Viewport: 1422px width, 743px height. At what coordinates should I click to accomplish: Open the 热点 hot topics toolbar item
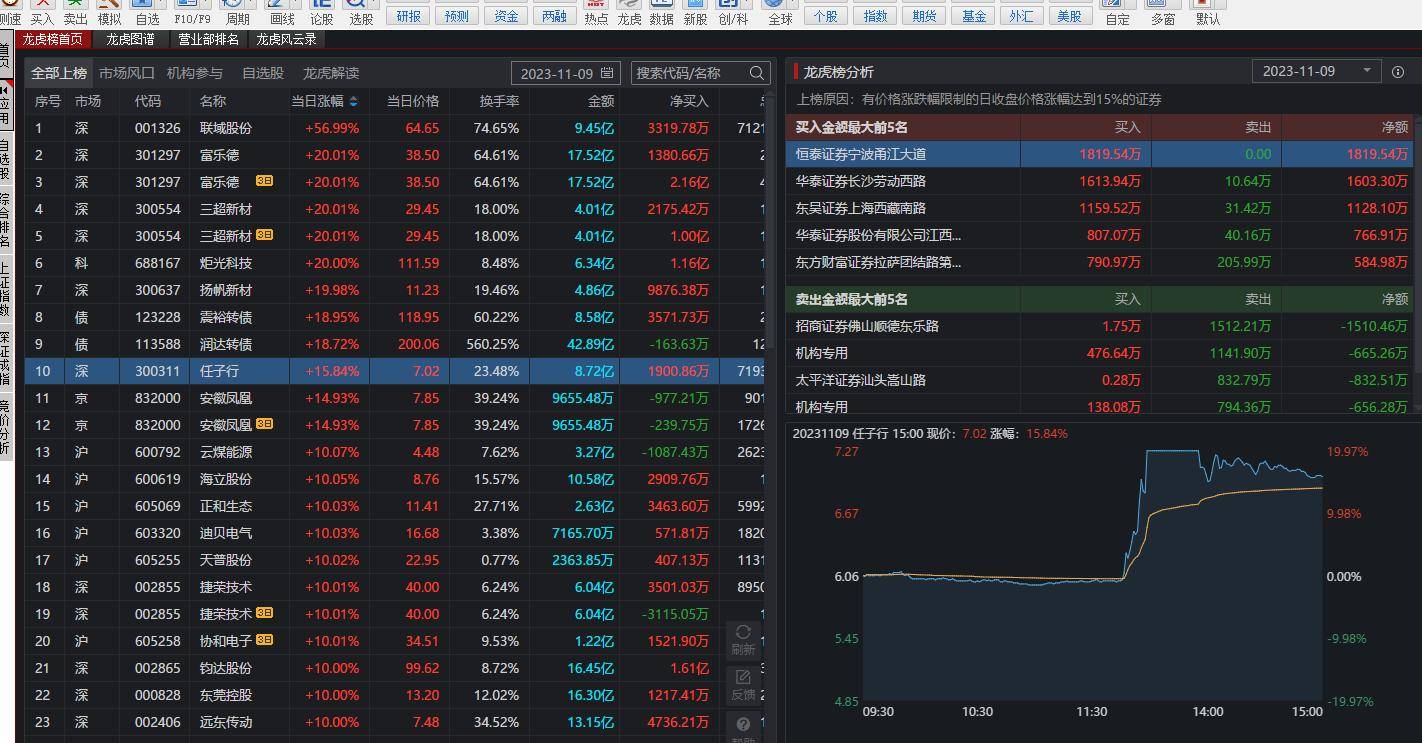click(596, 13)
